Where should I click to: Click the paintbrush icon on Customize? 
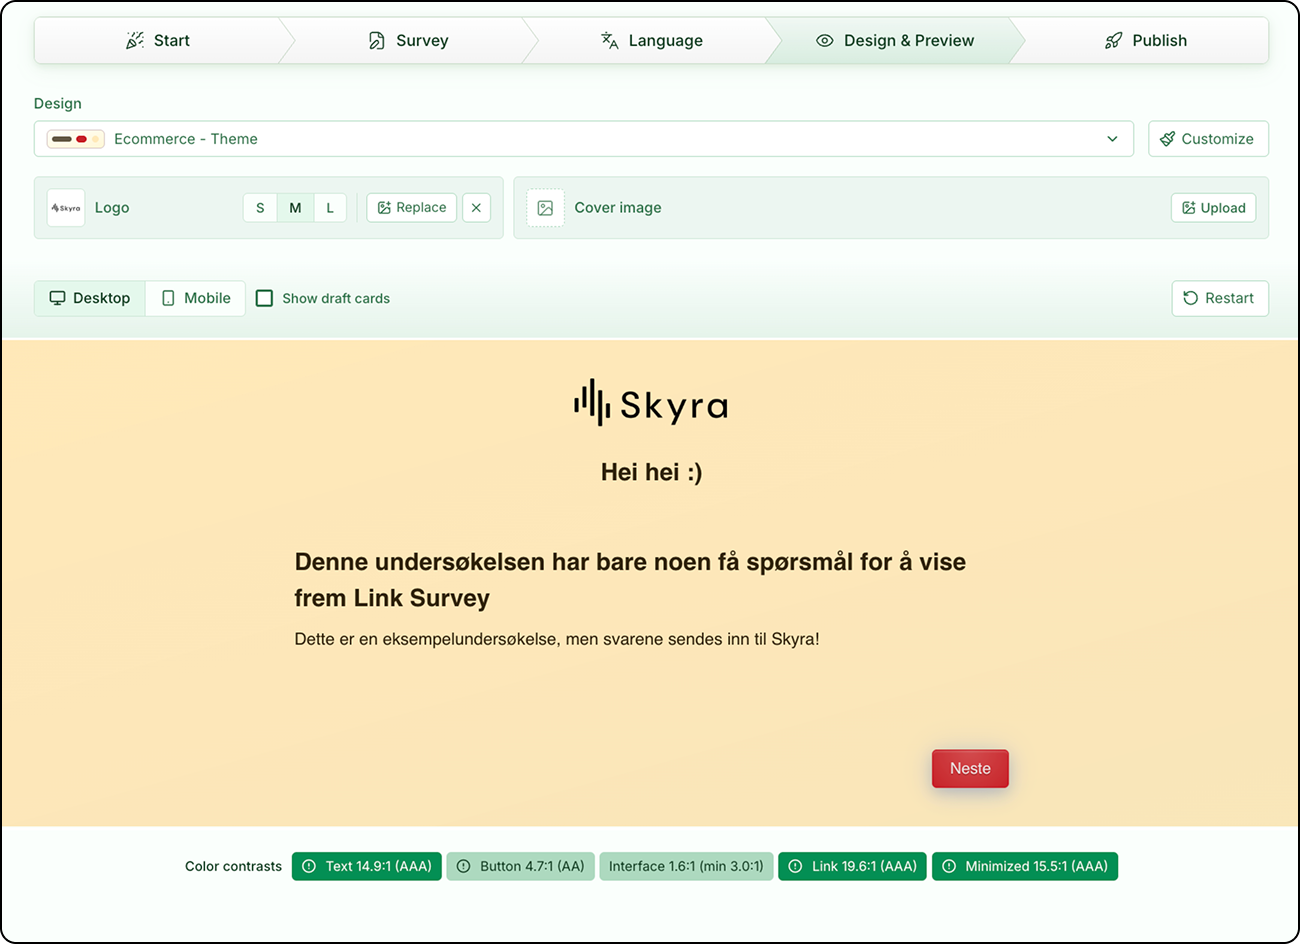(x=1167, y=139)
